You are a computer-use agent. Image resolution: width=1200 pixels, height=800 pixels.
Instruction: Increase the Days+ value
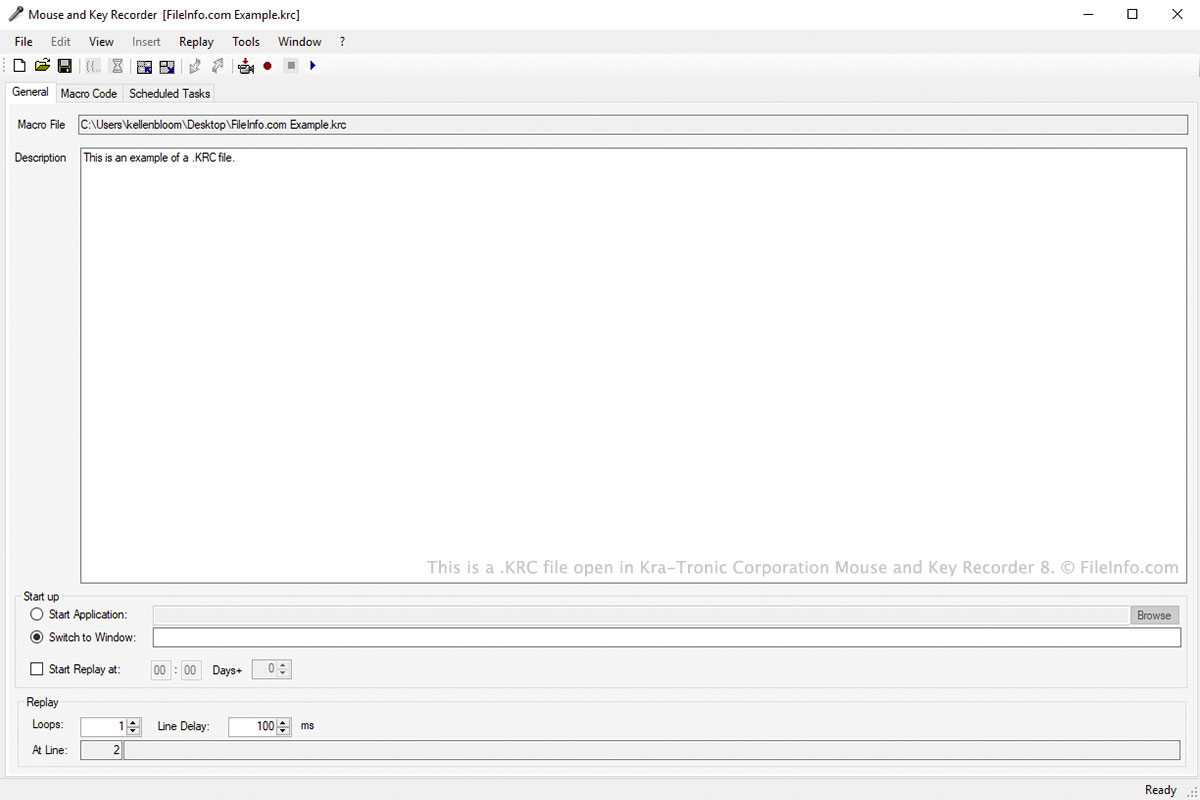(x=283, y=665)
